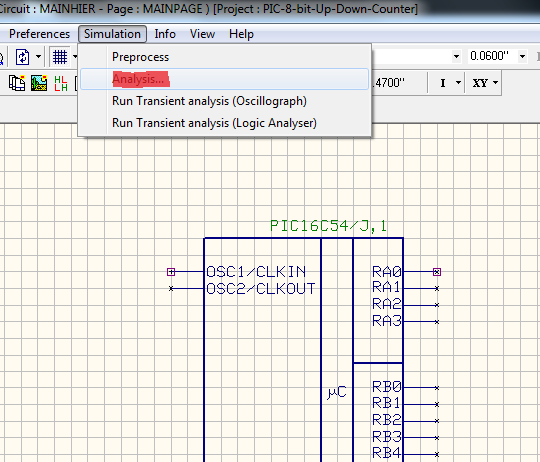
Task: Select the RA1 pin label
Action: tap(386, 286)
